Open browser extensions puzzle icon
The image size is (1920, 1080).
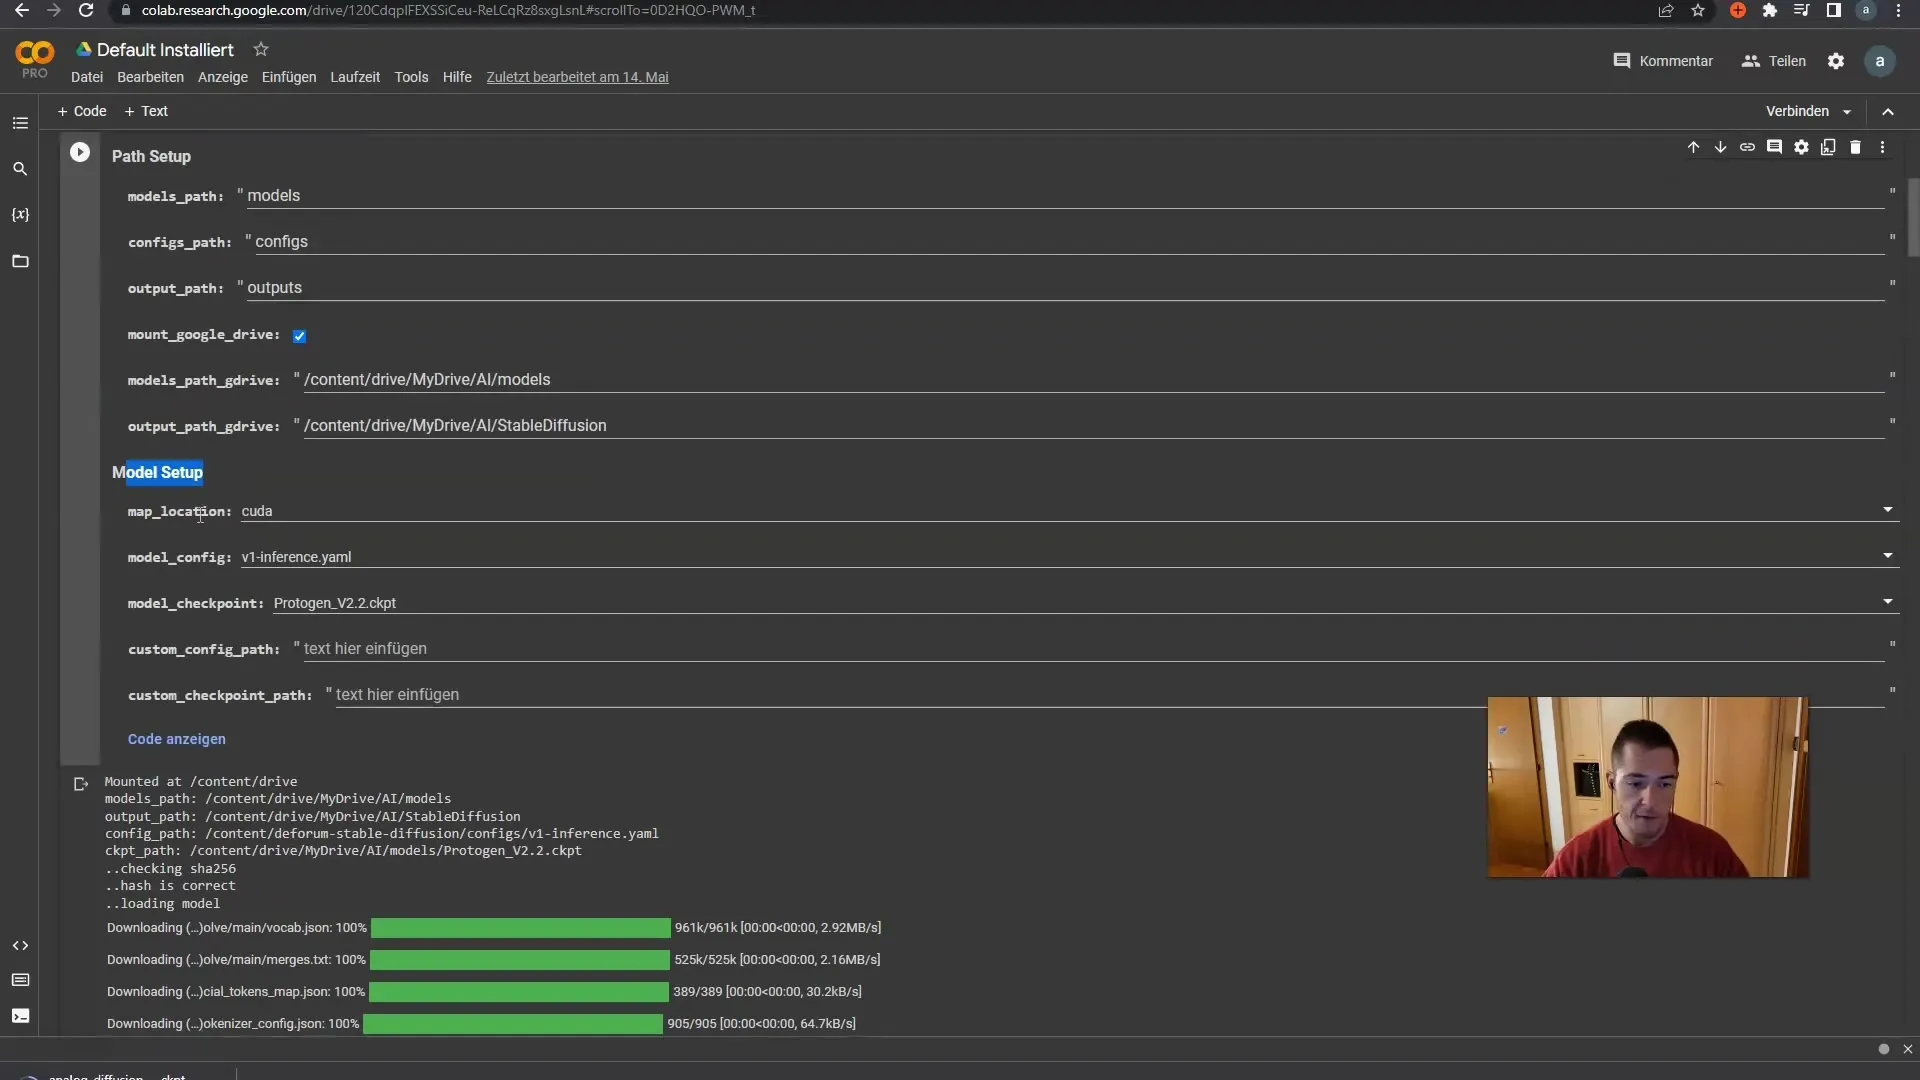[x=1770, y=10]
